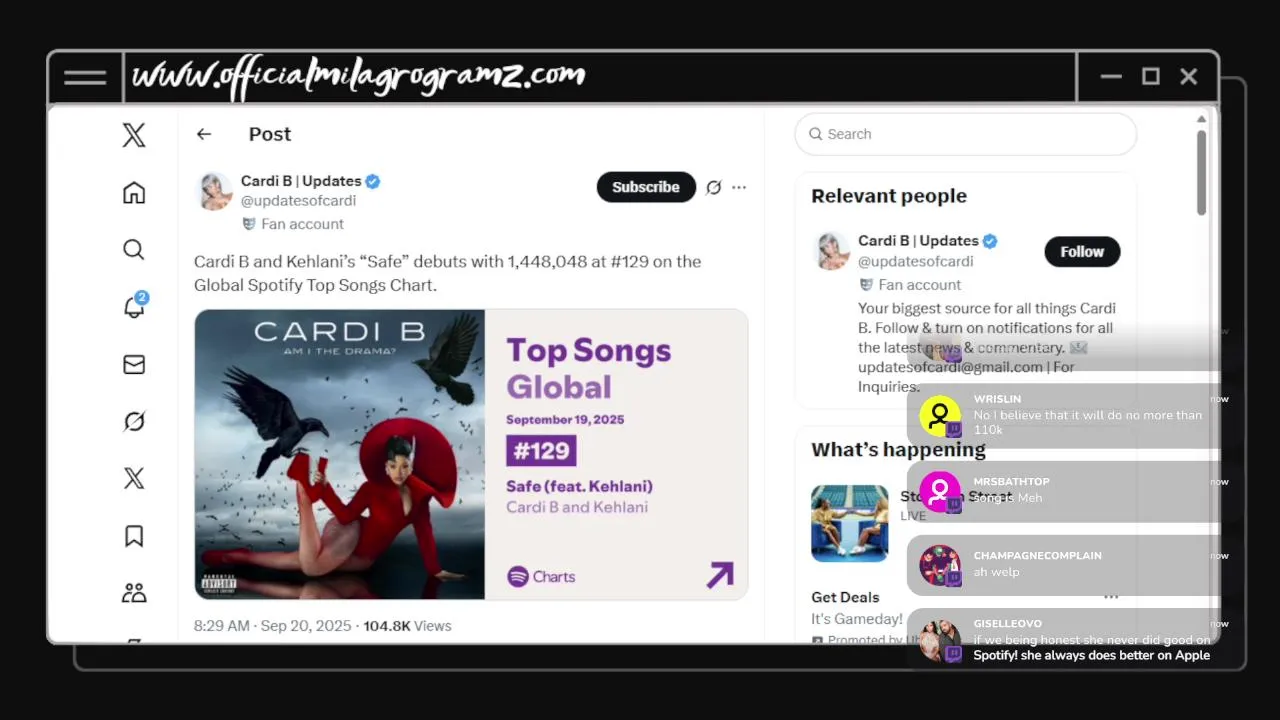Image resolution: width=1280 pixels, height=720 pixels.
Task: Click the www.officialmilagrogramz.com title text
Action: [358, 76]
